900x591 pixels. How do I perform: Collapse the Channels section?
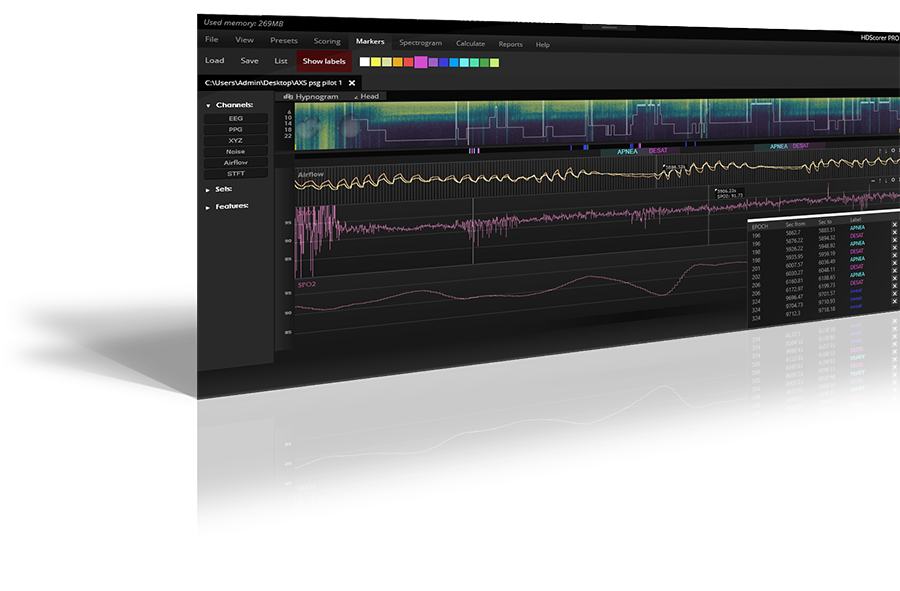click(208, 105)
